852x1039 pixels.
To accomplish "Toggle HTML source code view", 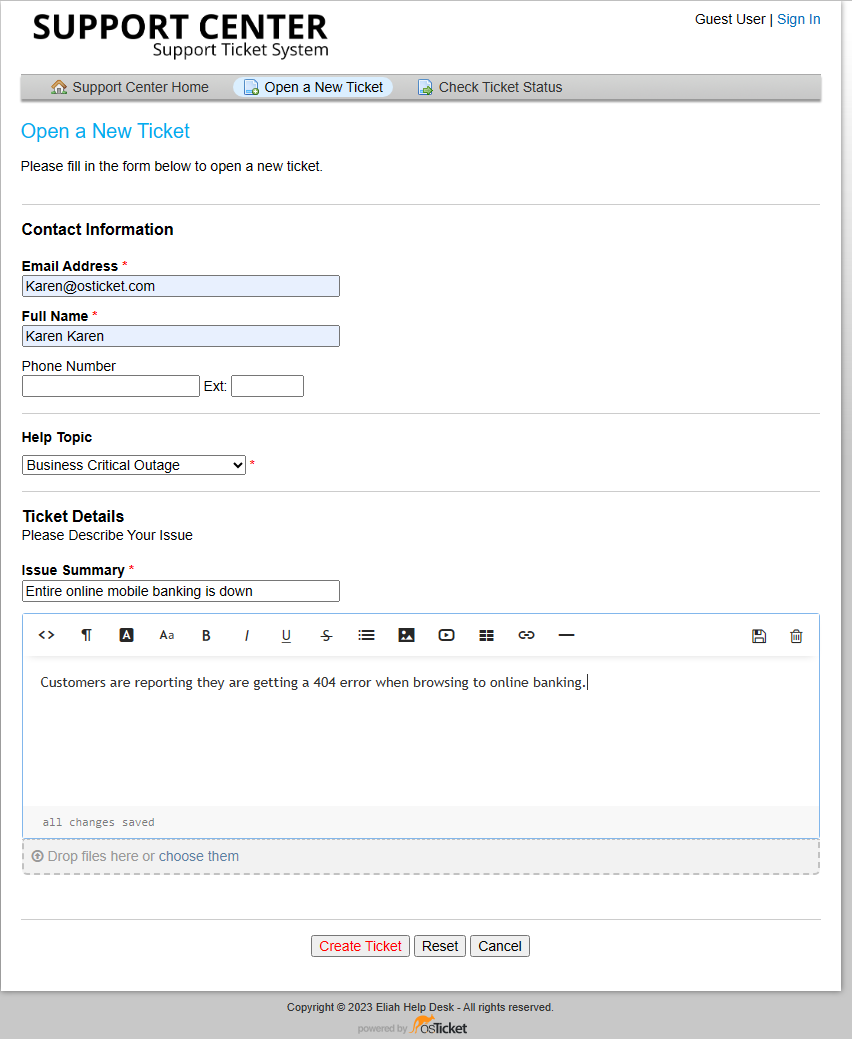I will (46, 635).
